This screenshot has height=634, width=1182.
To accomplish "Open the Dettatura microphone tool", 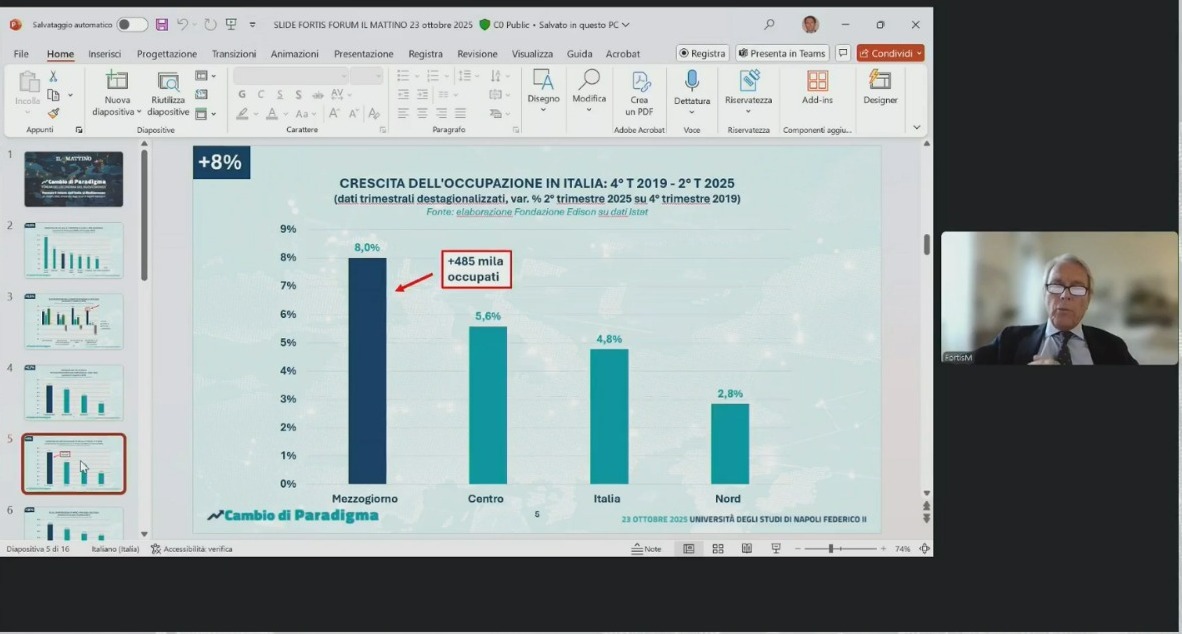I will click(x=692, y=84).
